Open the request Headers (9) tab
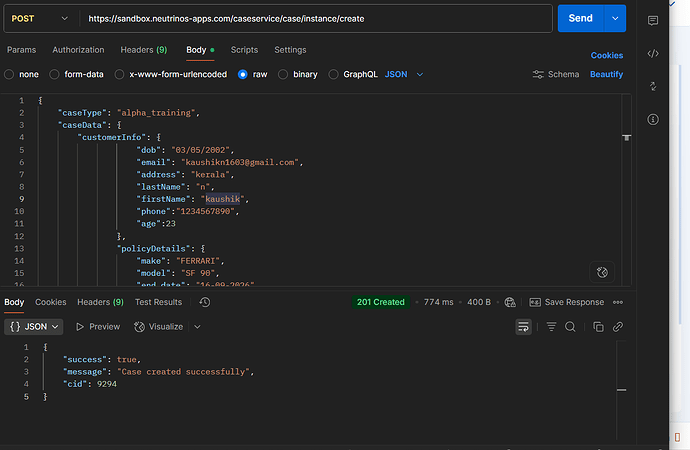690x450 pixels. [x=144, y=50]
